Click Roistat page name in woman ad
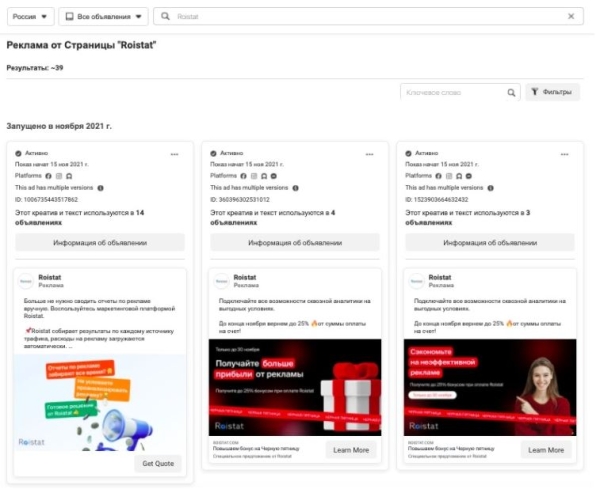Viewport: 600px width, 489px height. point(440,277)
